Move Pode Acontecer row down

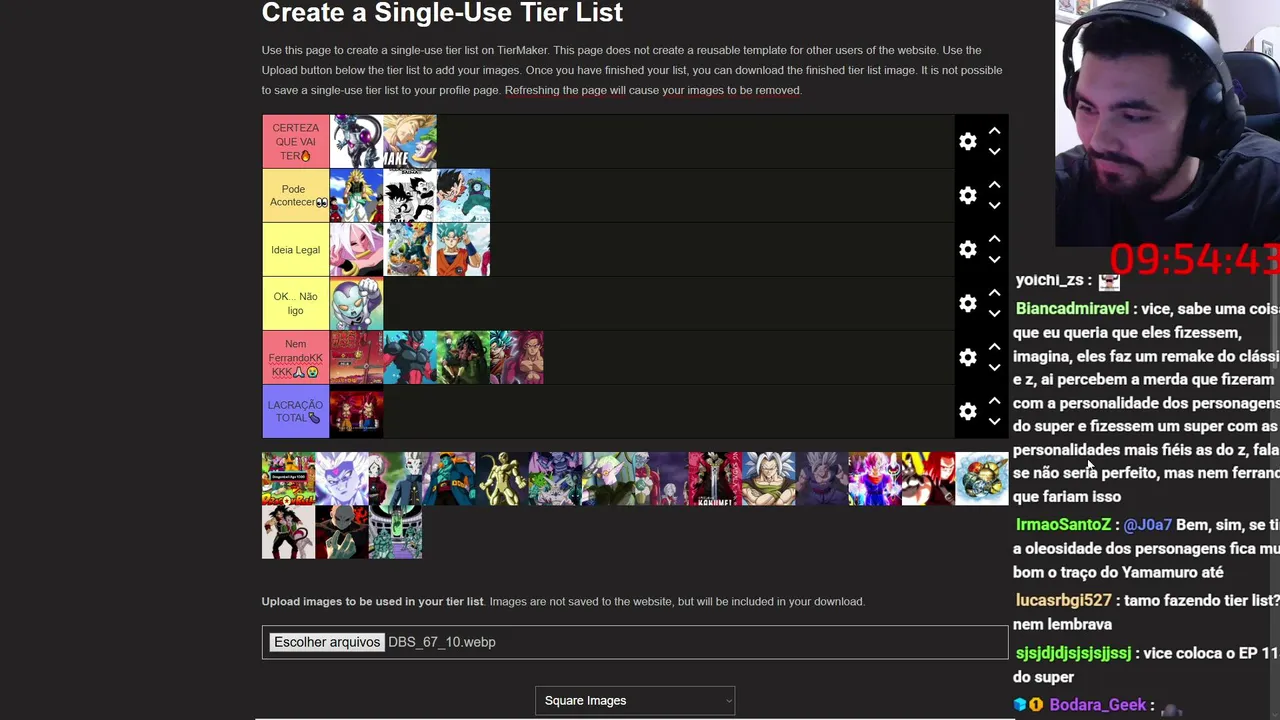pos(994,206)
